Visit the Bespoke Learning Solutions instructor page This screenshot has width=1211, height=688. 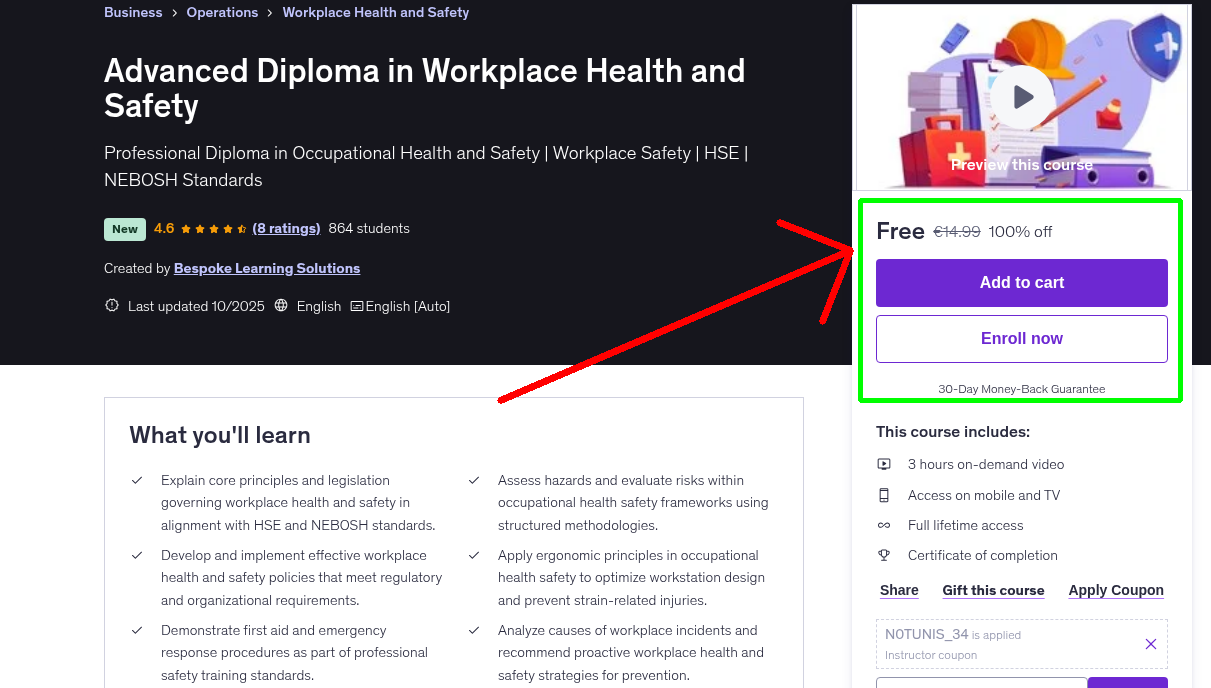coord(266,268)
